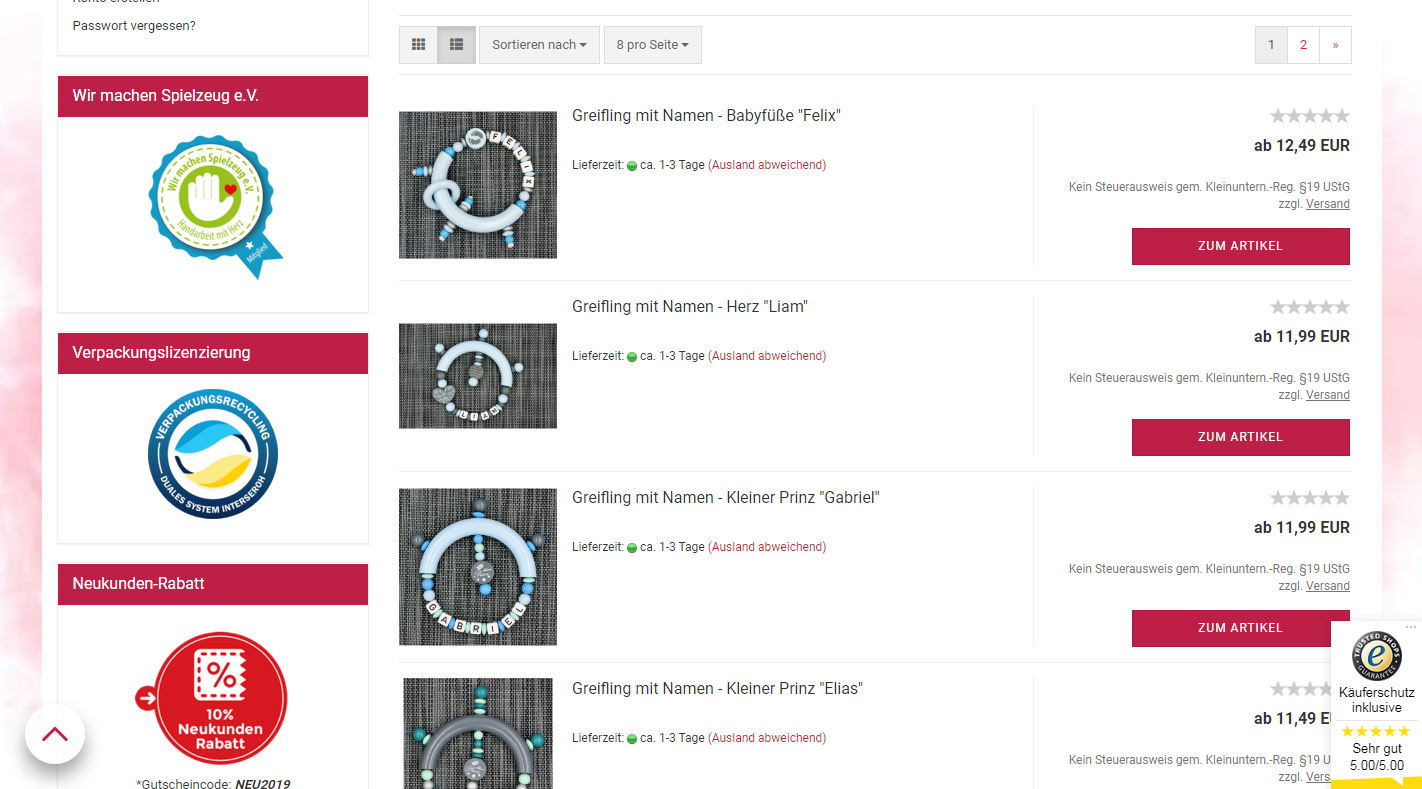Click price ab 11,99 EUR for Liam

tap(1301, 337)
